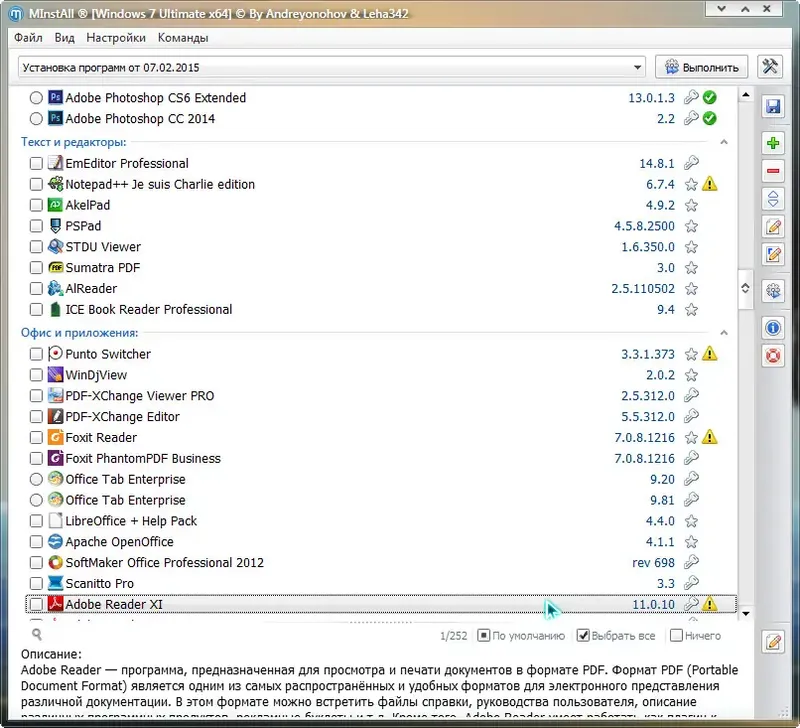Click the star icon next to AkelPad

pos(691,205)
